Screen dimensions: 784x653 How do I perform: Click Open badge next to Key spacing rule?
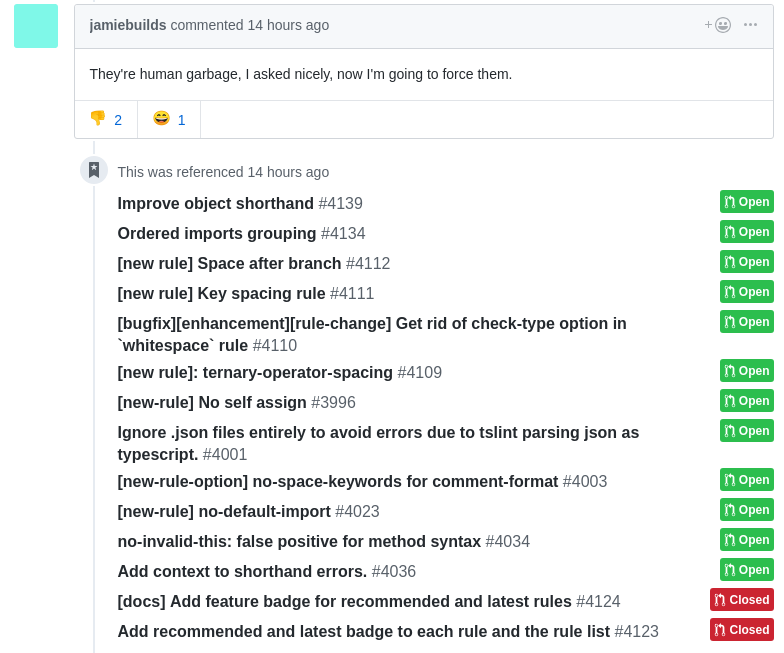click(746, 292)
